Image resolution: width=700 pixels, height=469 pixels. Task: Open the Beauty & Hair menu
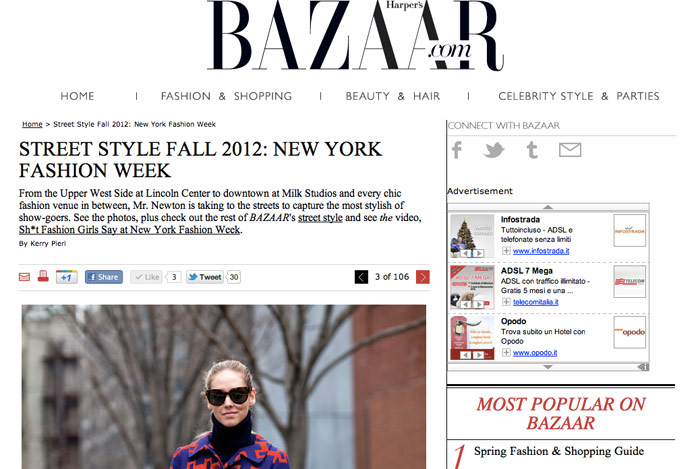tap(393, 96)
